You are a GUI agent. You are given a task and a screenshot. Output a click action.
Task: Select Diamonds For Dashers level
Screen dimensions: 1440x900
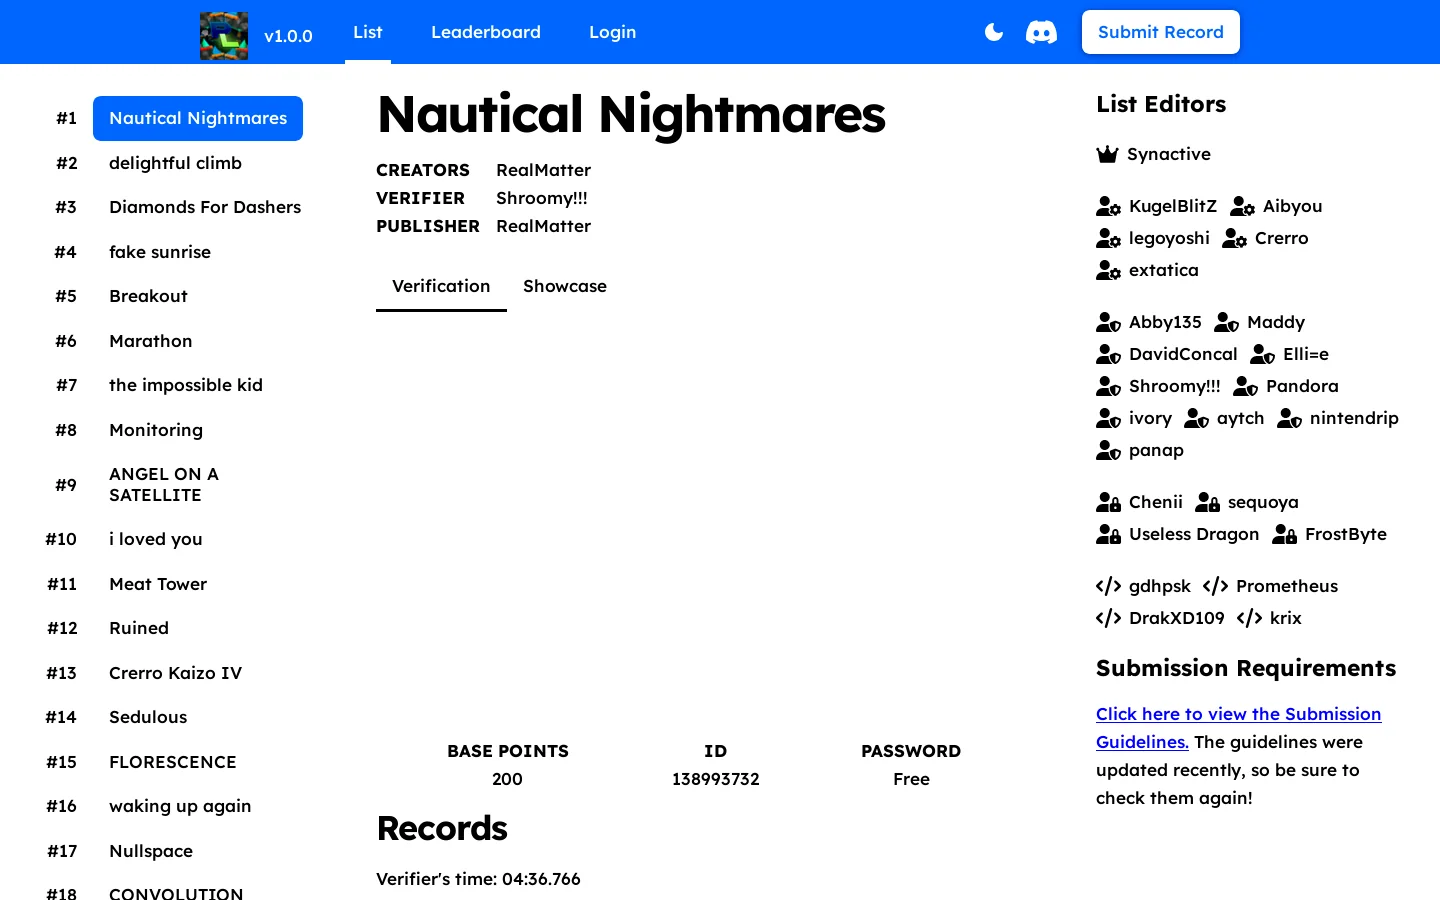point(205,207)
